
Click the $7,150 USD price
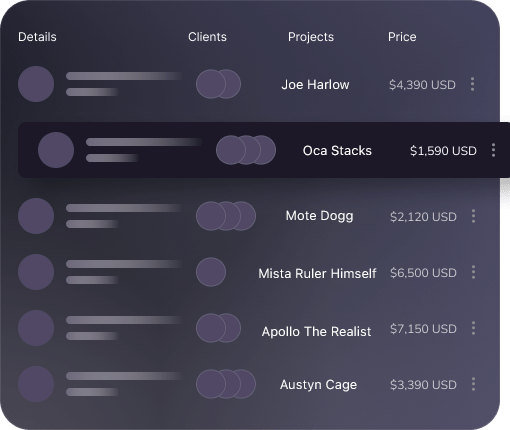click(x=423, y=329)
